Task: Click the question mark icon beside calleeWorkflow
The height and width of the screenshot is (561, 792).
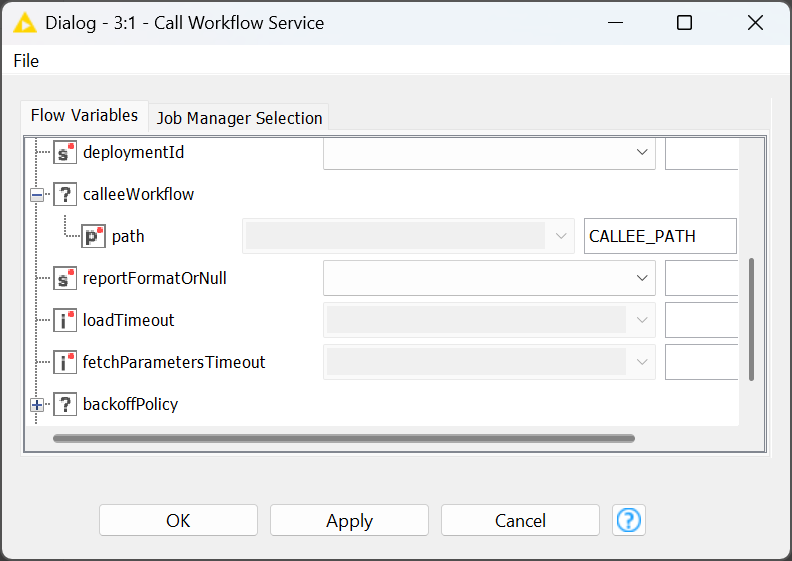Action: click(x=65, y=195)
